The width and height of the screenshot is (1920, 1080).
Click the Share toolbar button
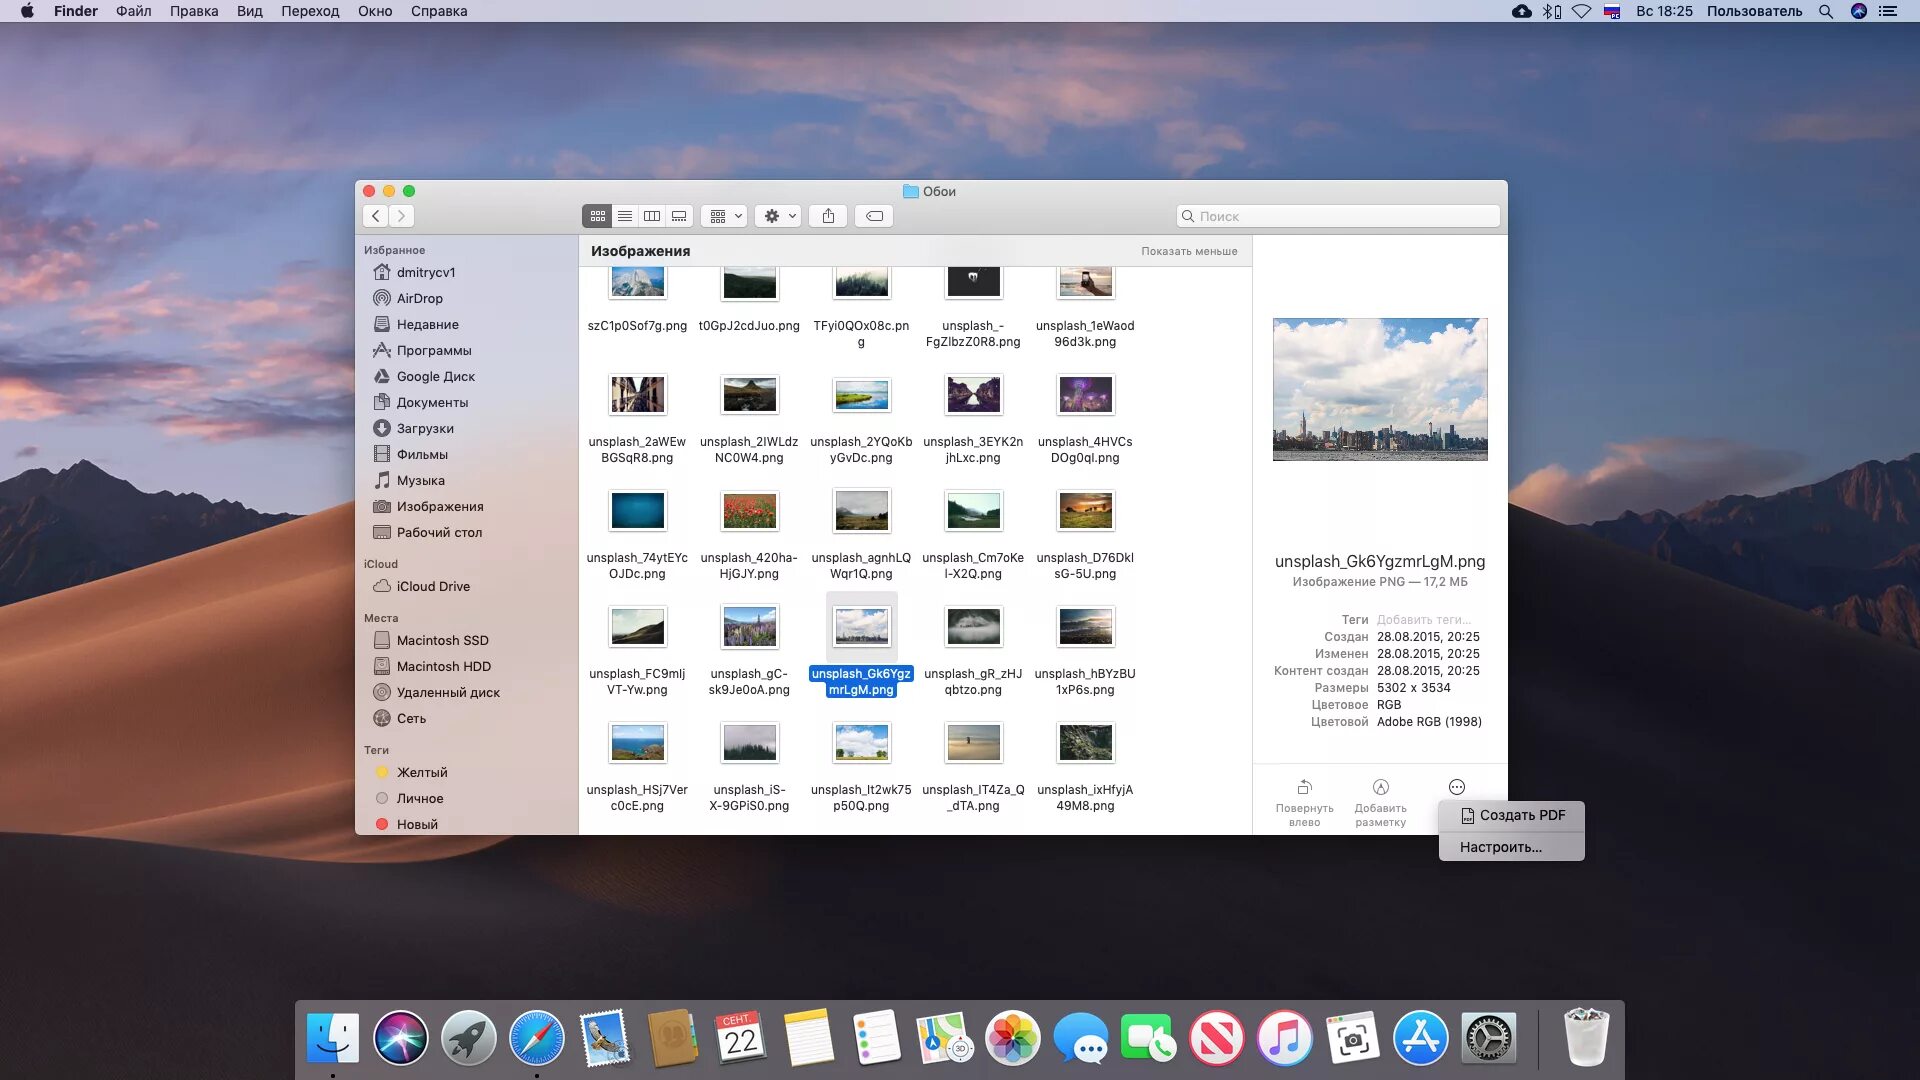(828, 216)
